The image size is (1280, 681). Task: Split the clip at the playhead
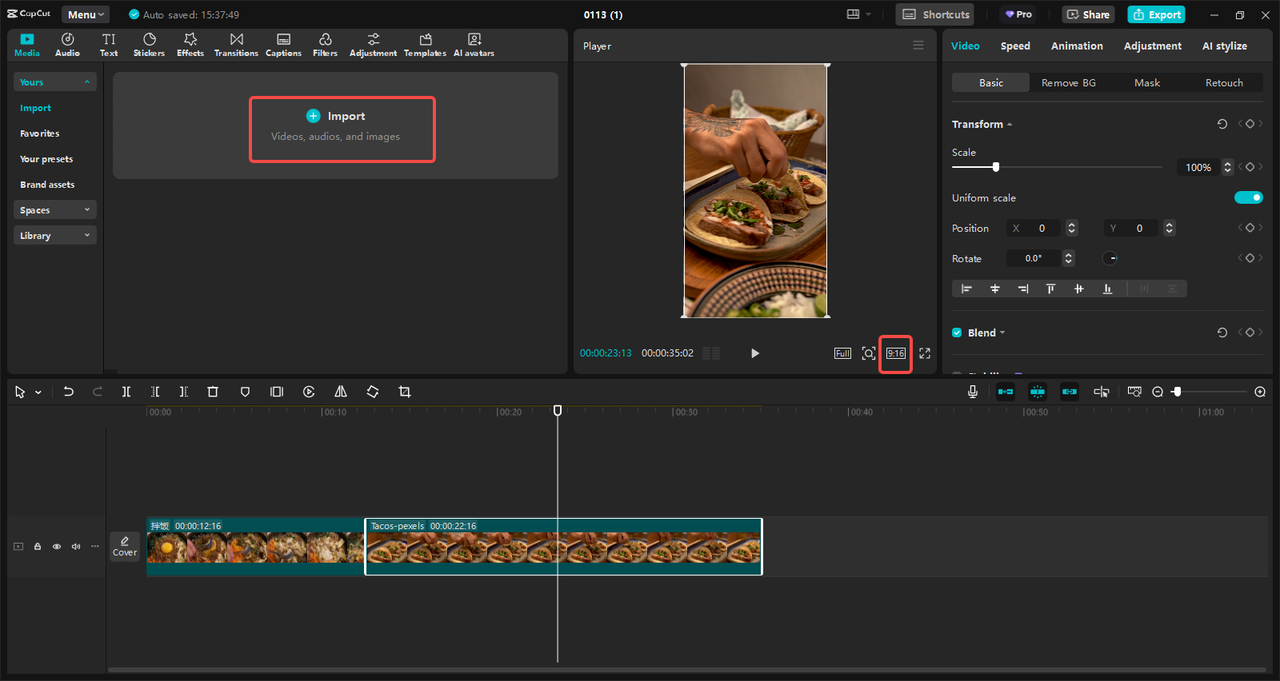[126, 392]
